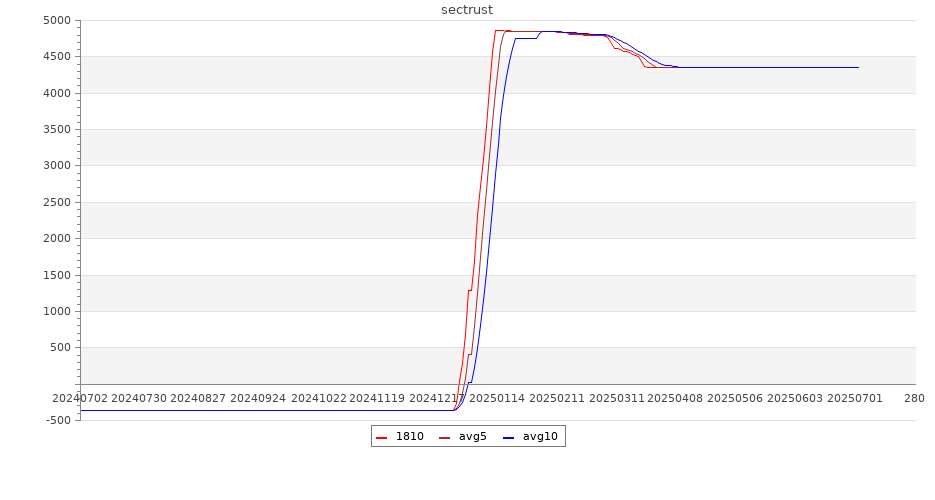Click the blue avg10 legend marker
The height and width of the screenshot is (500, 935).
(x=508, y=437)
